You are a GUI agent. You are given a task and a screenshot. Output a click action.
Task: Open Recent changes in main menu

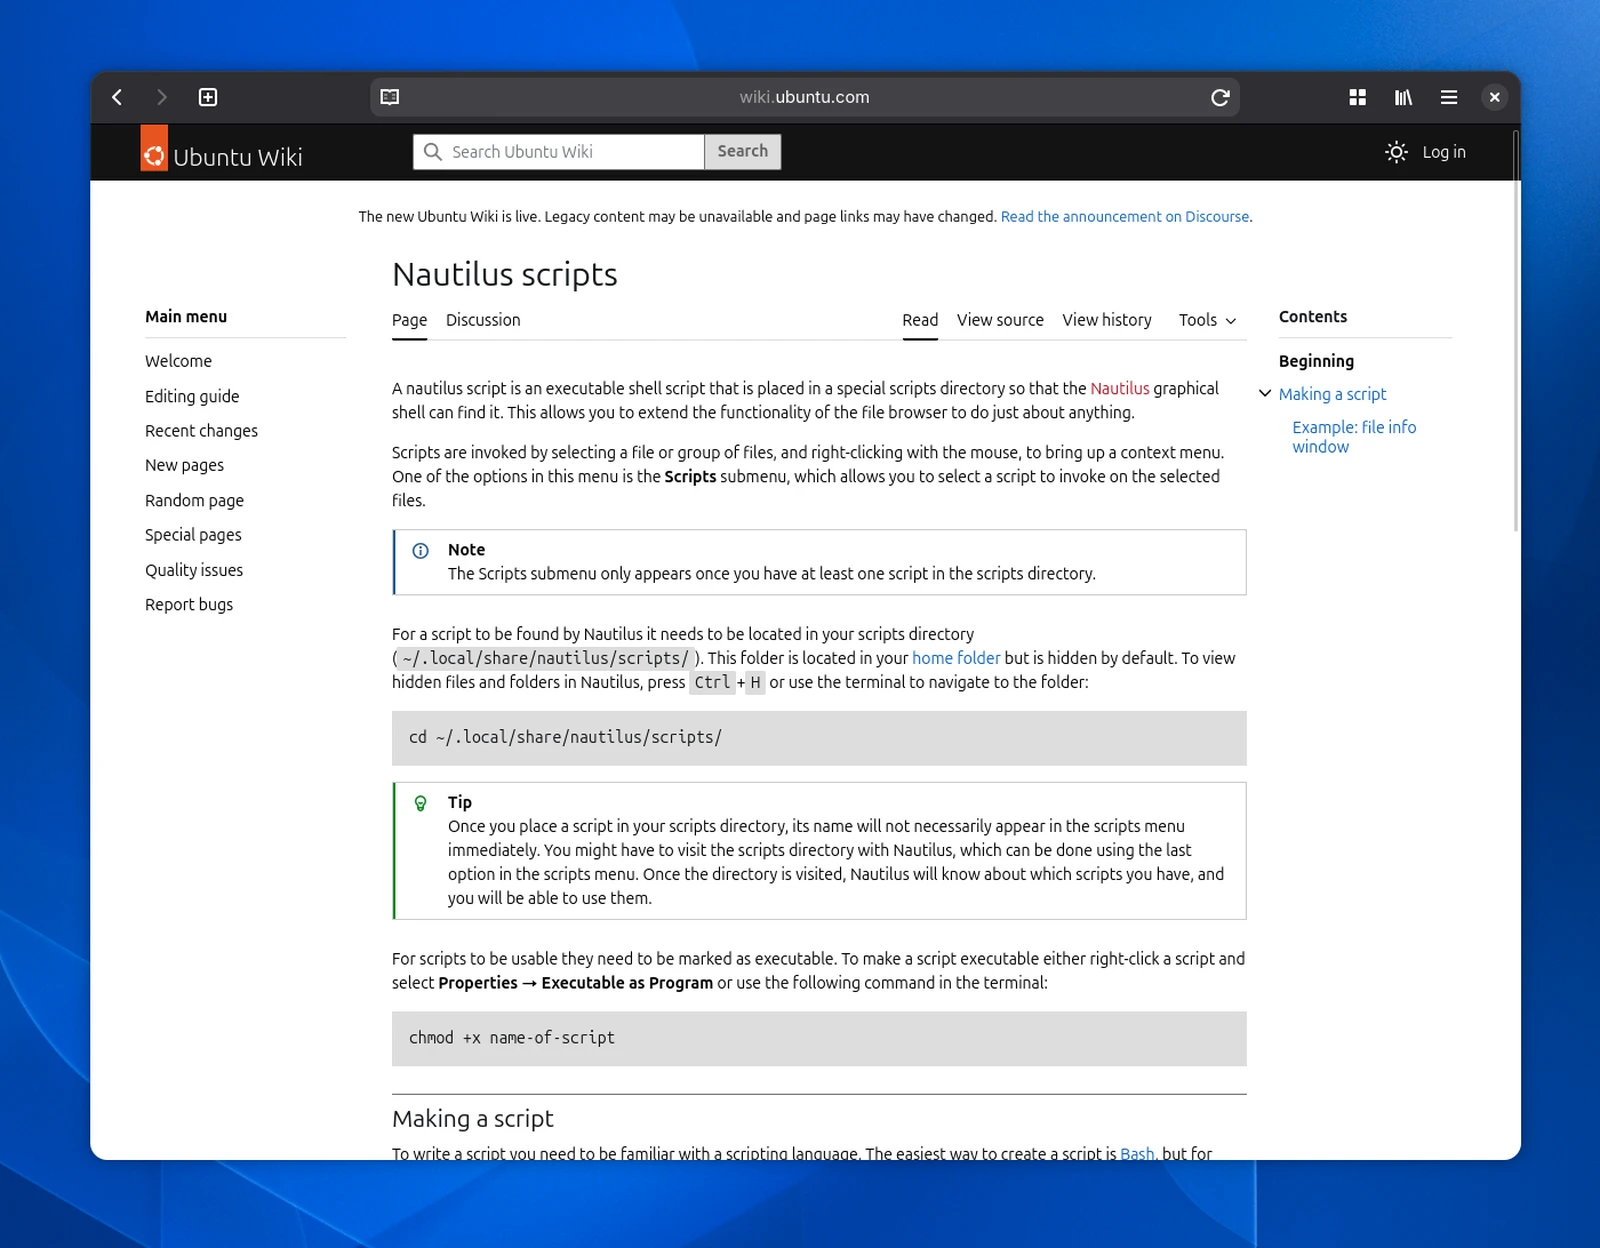point(201,431)
